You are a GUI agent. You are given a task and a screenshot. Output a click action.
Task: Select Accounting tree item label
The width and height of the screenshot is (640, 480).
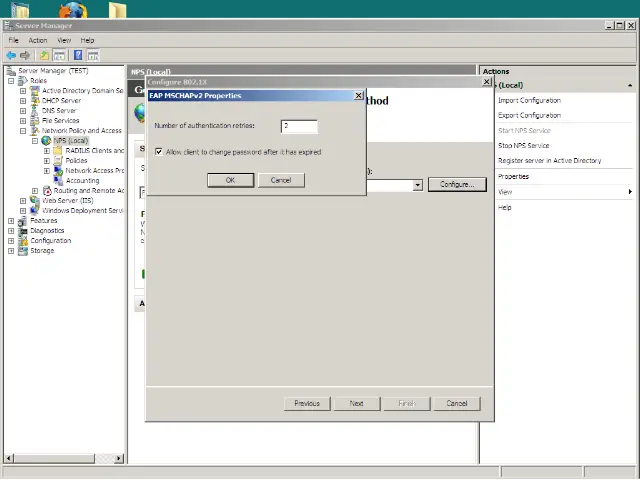tap(82, 180)
